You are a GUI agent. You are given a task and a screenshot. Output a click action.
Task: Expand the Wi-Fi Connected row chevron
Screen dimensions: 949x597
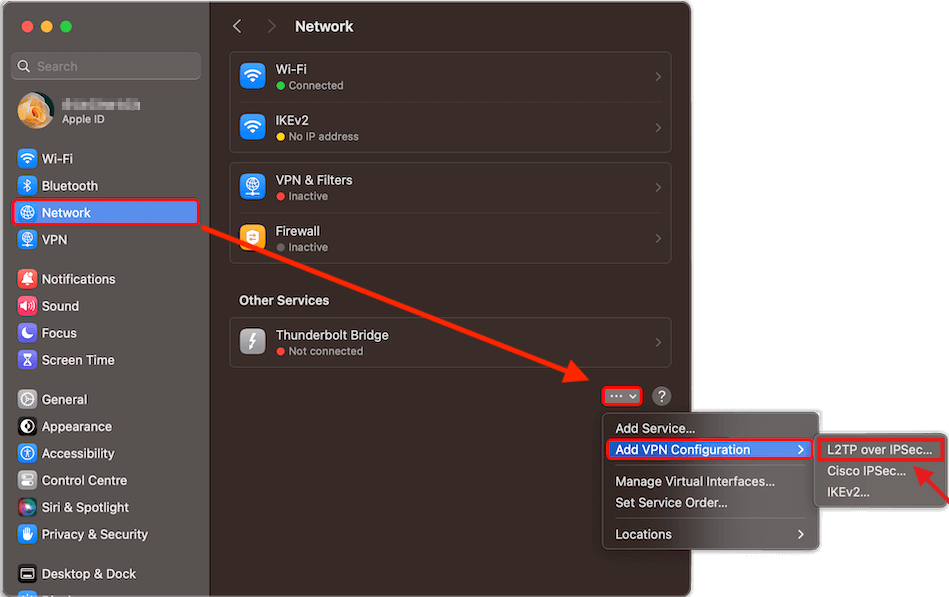click(x=657, y=77)
